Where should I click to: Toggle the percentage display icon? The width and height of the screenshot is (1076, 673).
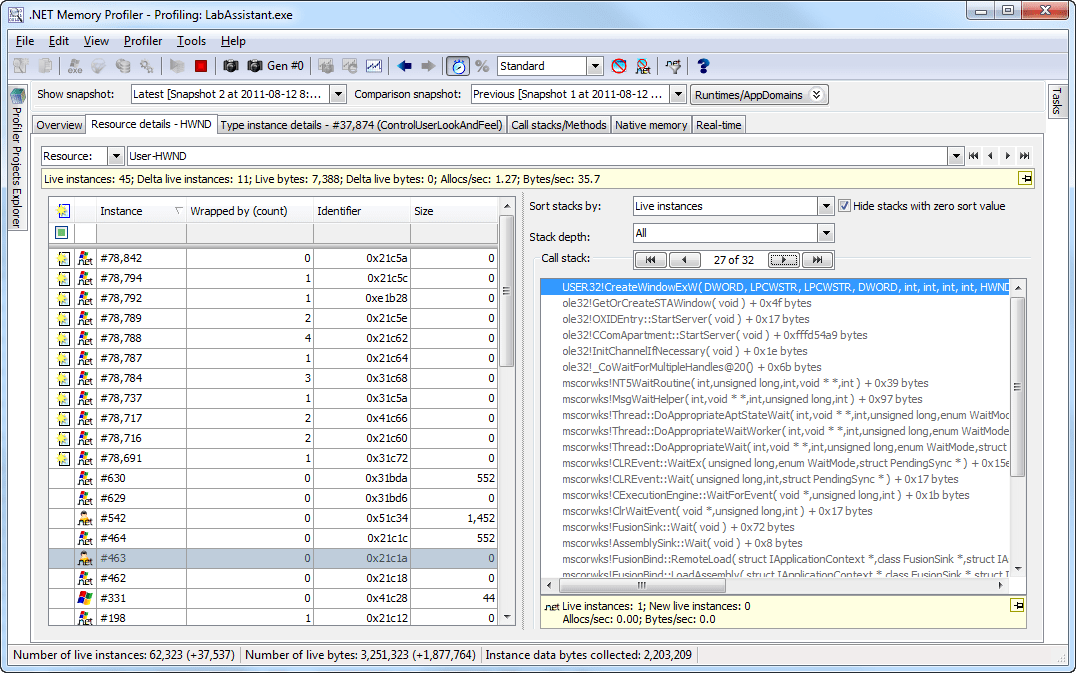(483, 66)
